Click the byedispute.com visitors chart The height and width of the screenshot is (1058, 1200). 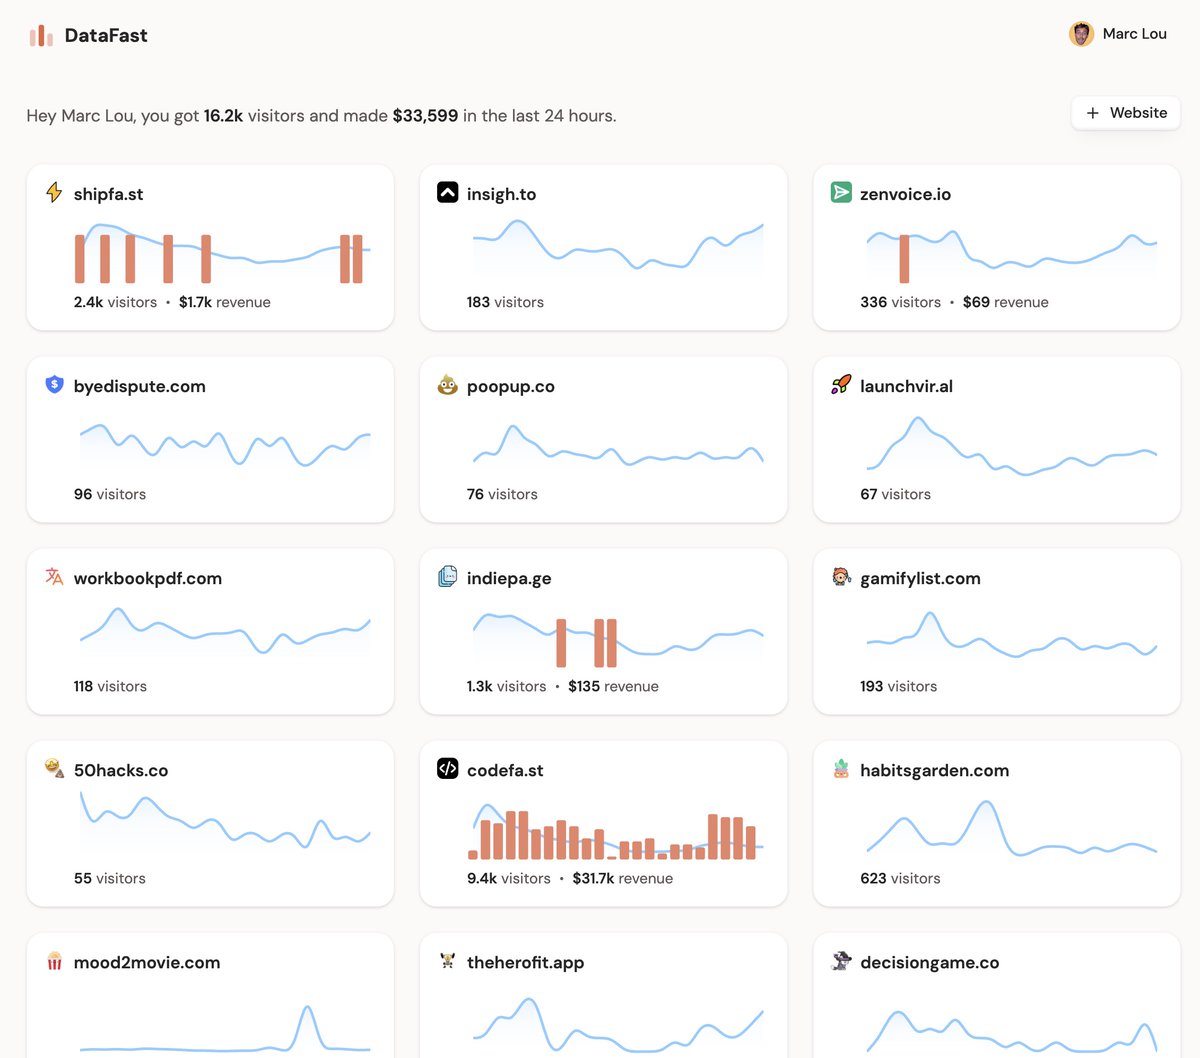pyautogui.click(x=225, y=445)
